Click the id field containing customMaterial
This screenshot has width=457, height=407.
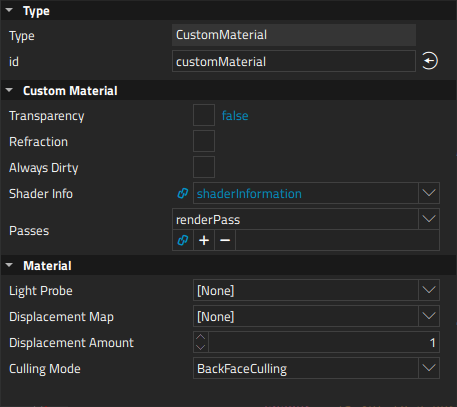pos(294,61)
